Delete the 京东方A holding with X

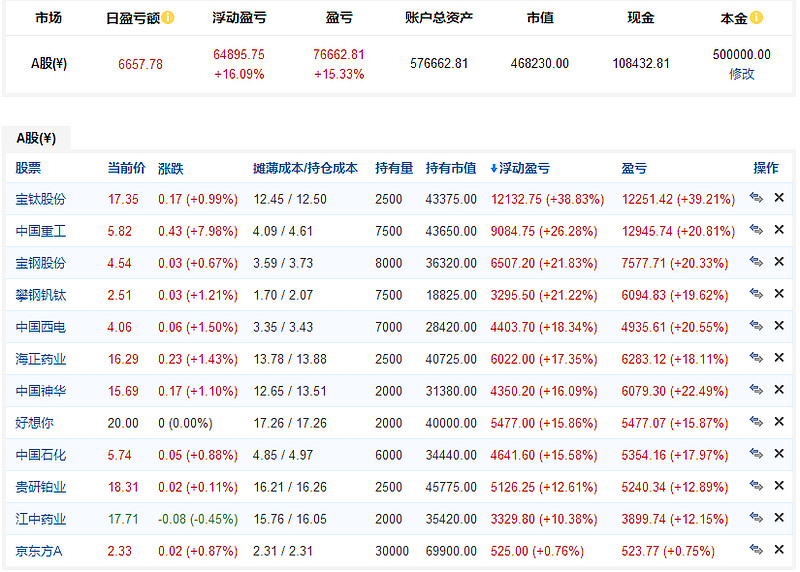tap(779, 550)
